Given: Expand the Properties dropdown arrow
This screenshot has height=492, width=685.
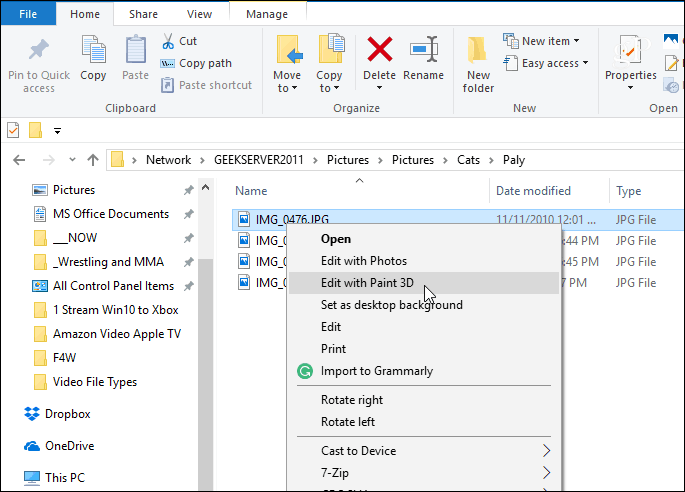Looking at the screenshot, I should [630, 88].
